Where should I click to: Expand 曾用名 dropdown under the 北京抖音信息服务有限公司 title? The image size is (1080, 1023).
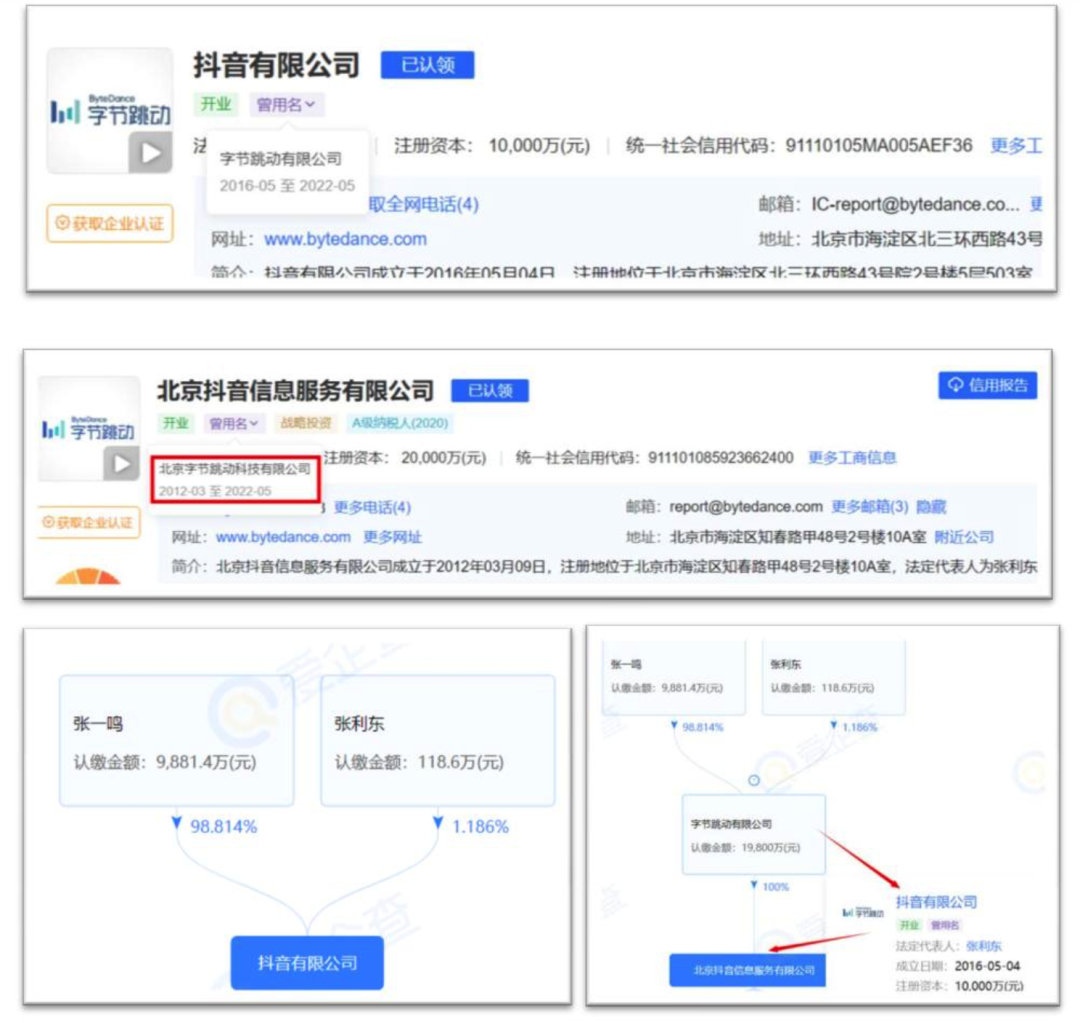pyautogui.click(x=234, y=423)
